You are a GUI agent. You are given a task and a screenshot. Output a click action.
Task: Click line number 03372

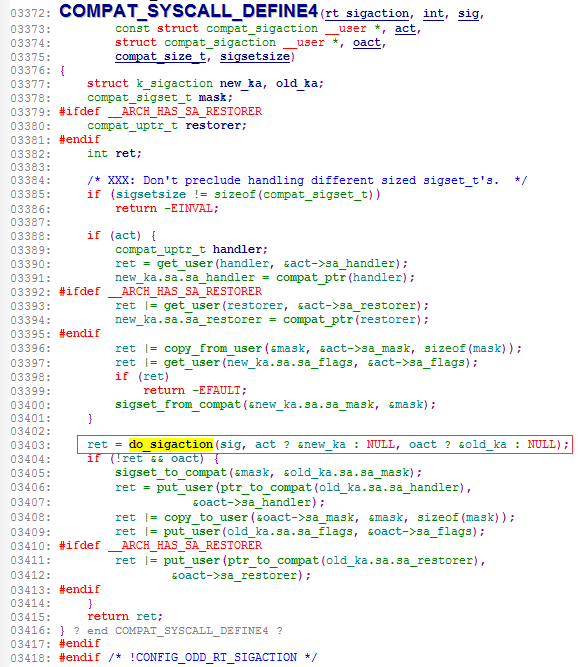30,14
